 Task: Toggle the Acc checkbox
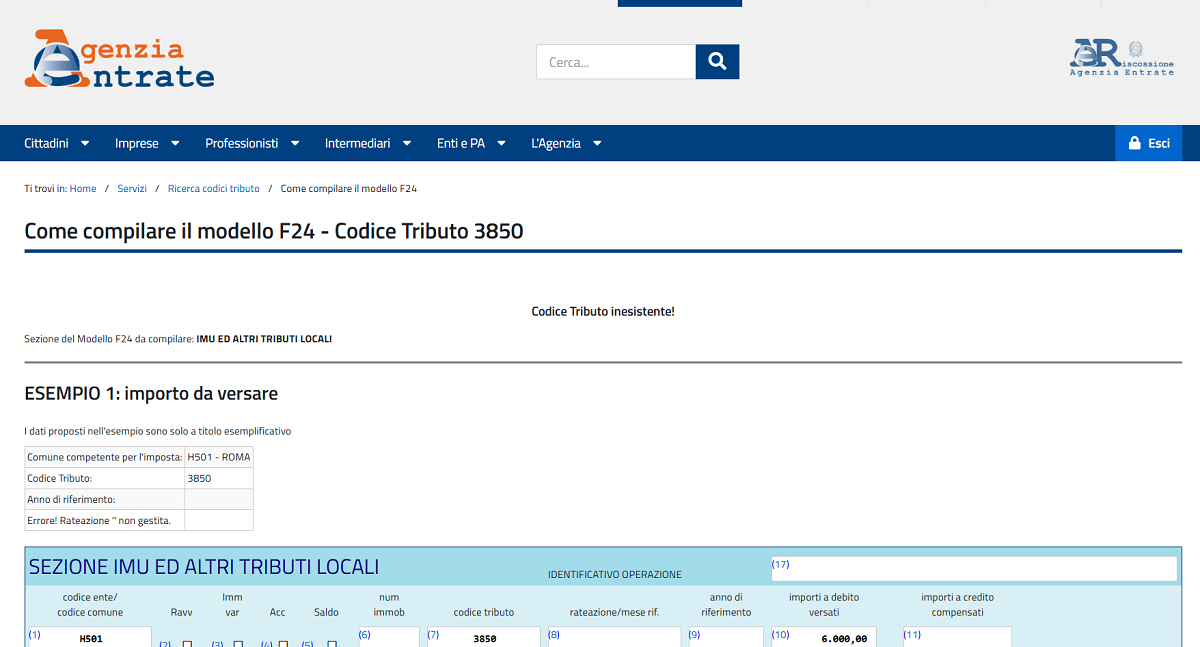click(283, 644)
